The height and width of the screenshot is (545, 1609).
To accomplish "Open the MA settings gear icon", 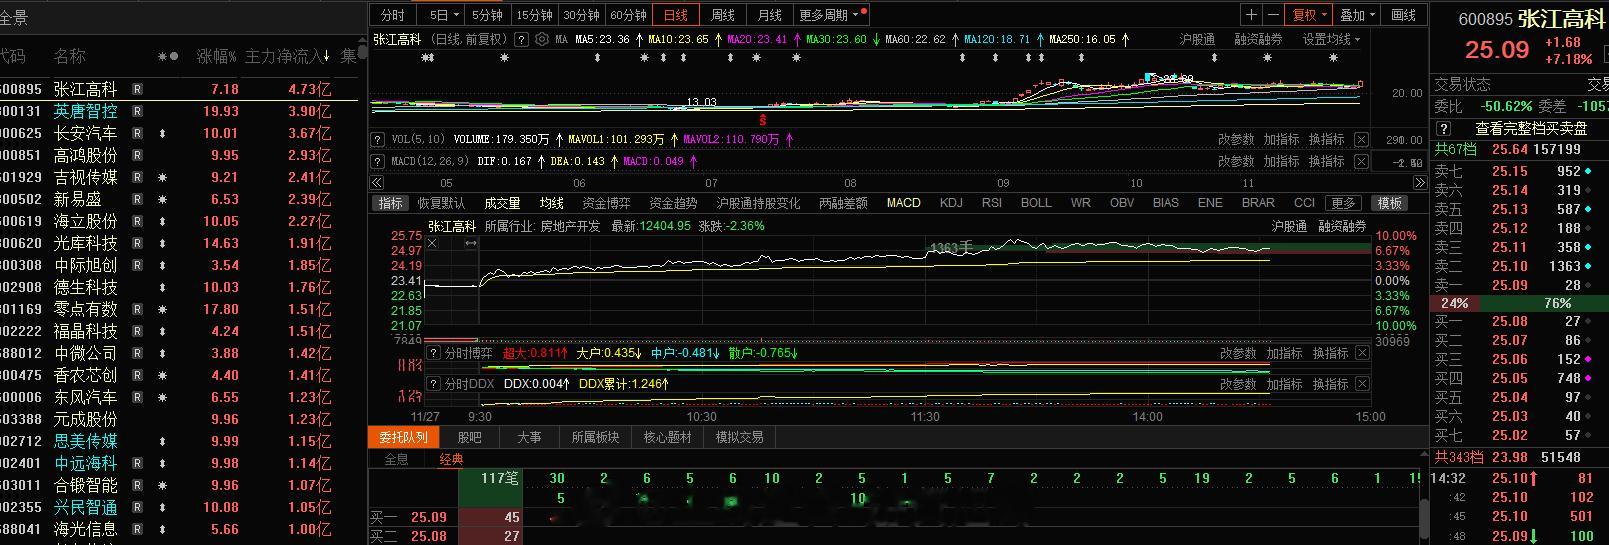I will pyautogui.click(x=542, y=40).
